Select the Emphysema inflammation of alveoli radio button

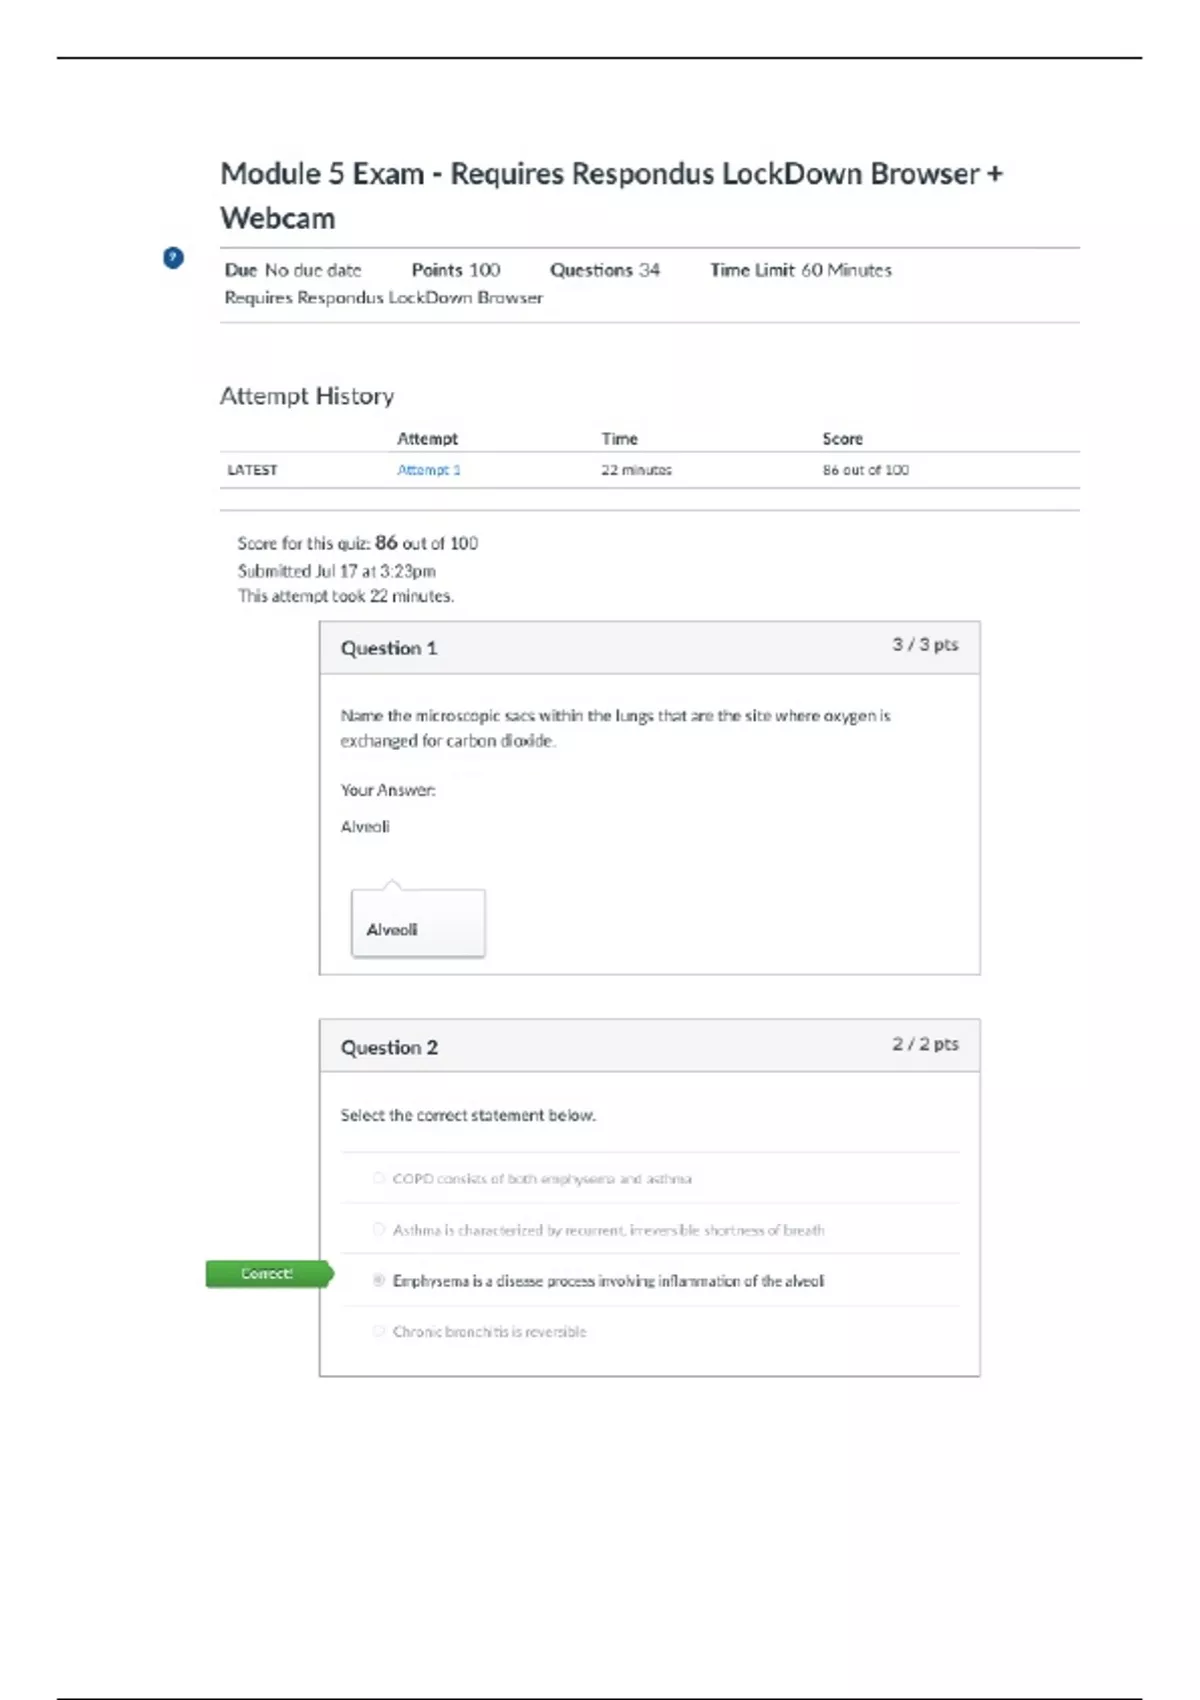379,1280
